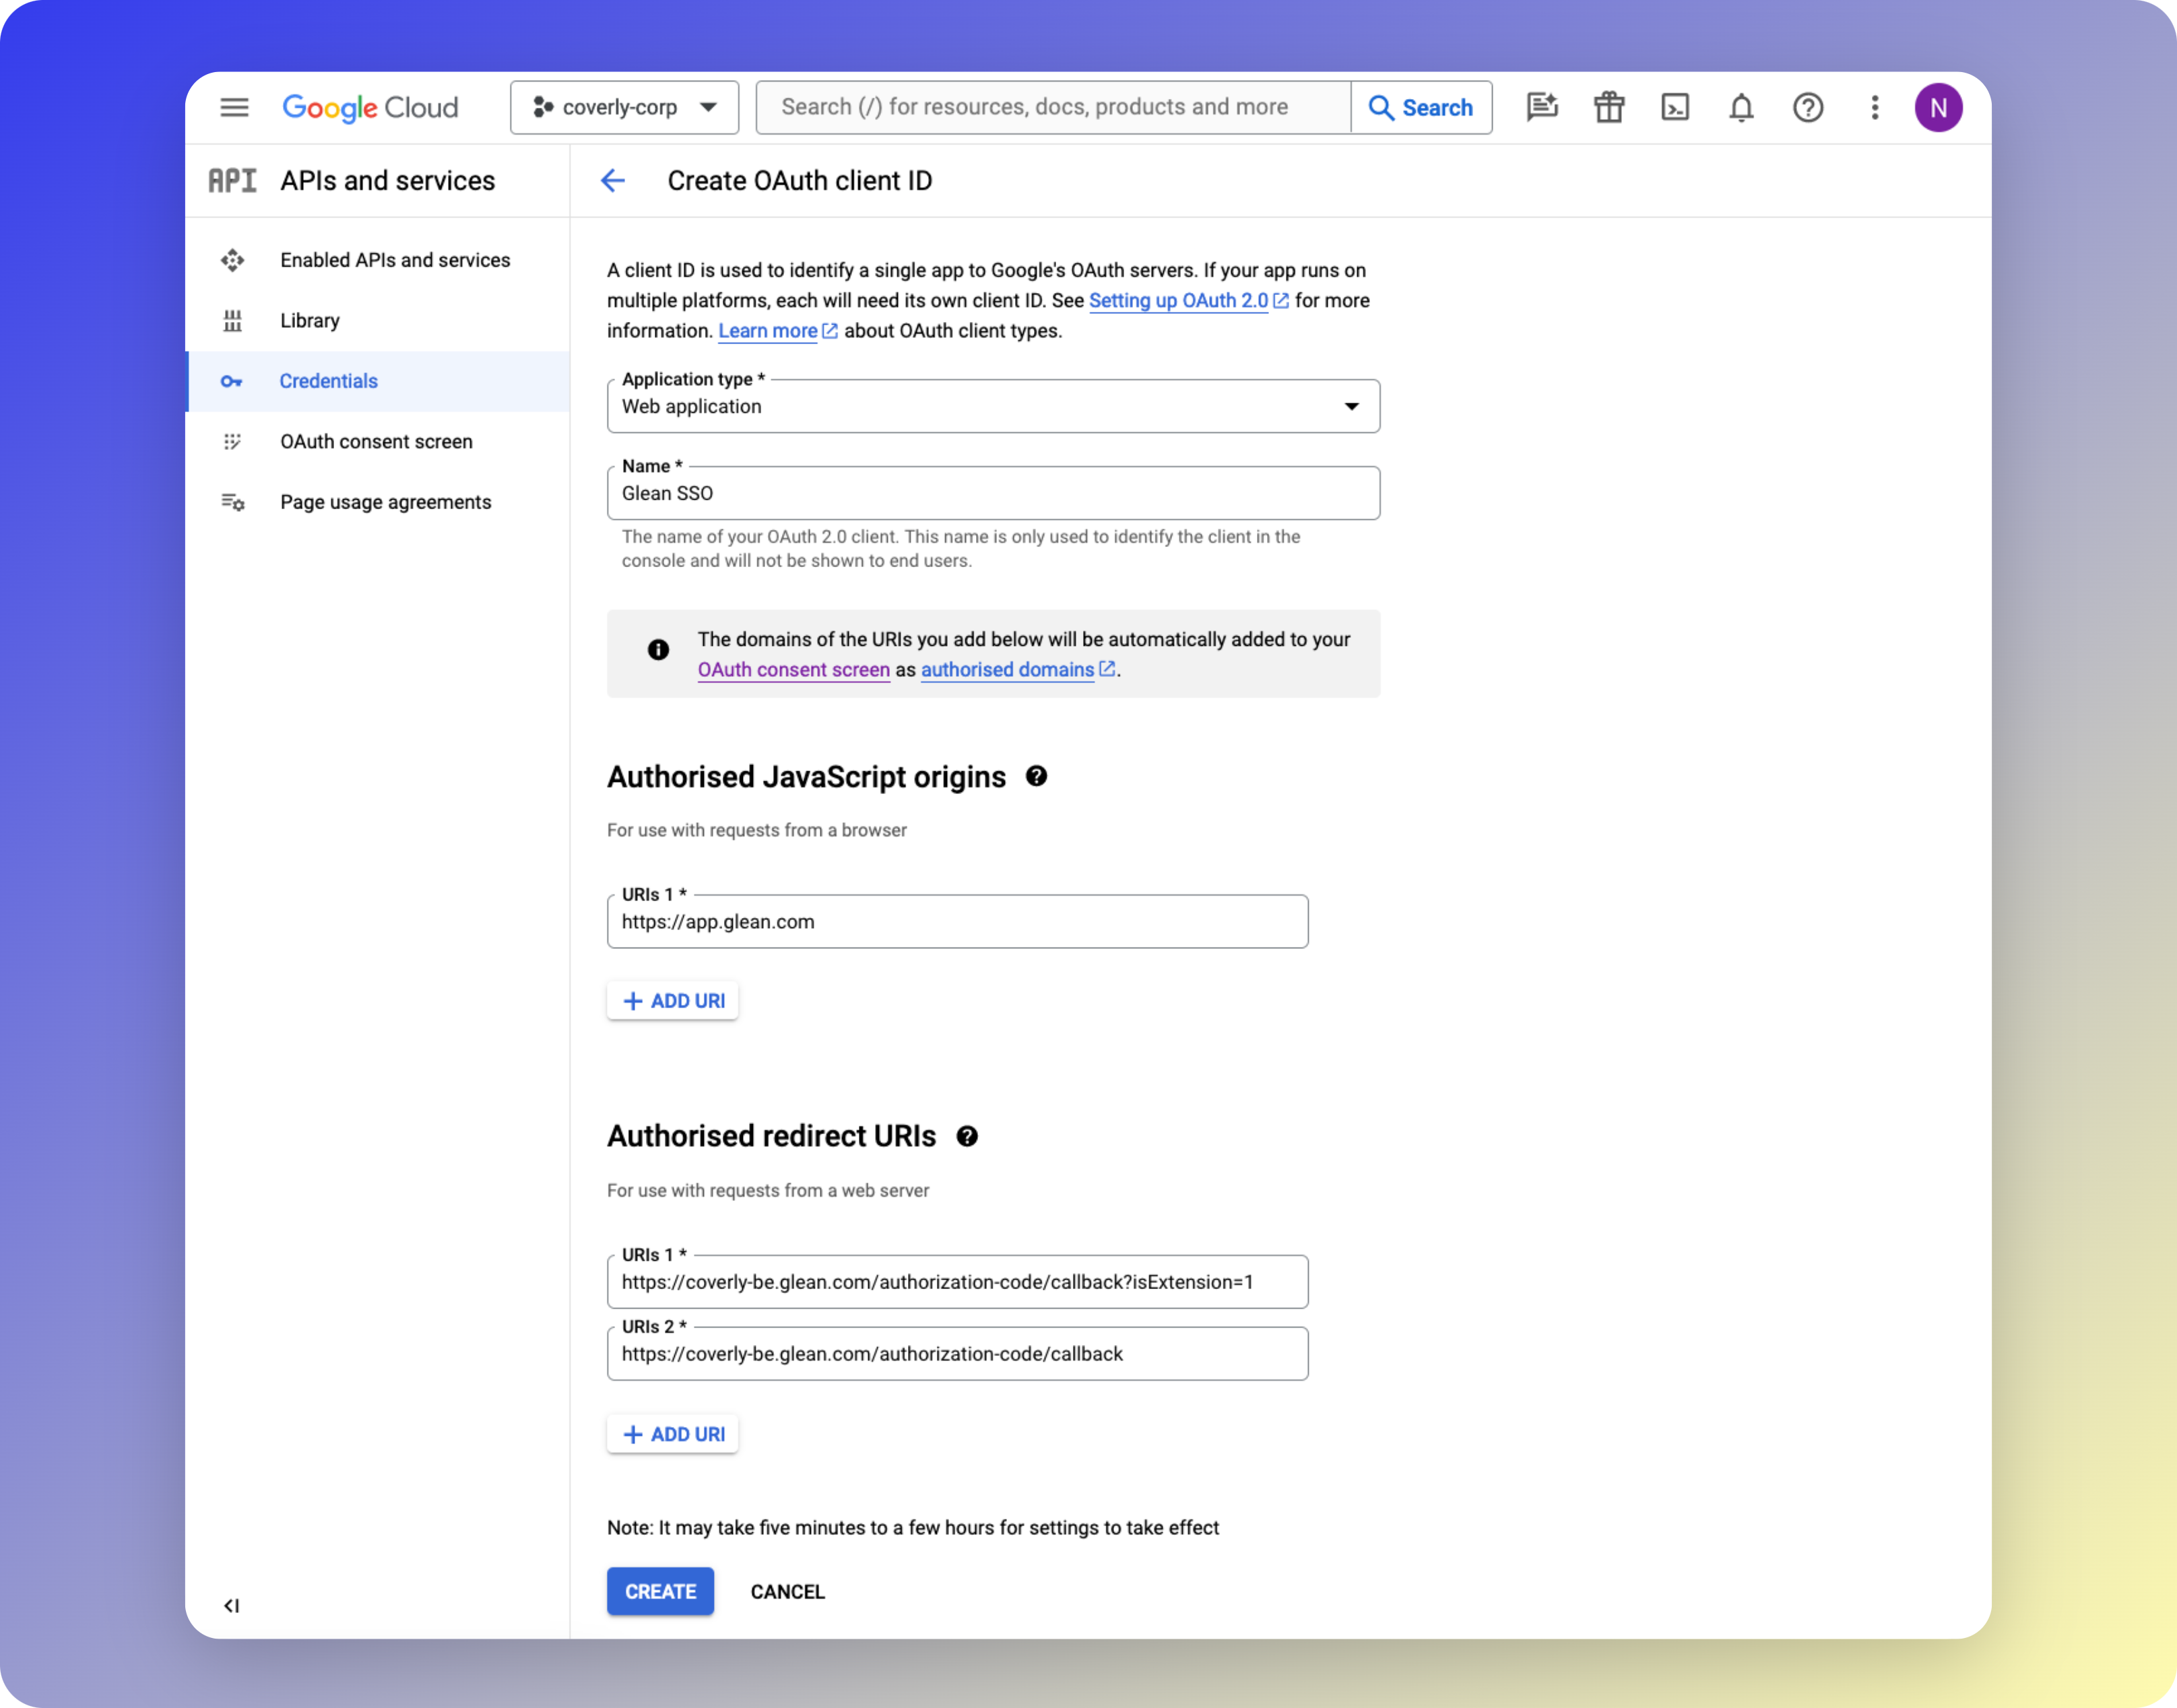2177x1708 pixels.
Task: Open the Application type dropdown
Action: pos(1352,406)
